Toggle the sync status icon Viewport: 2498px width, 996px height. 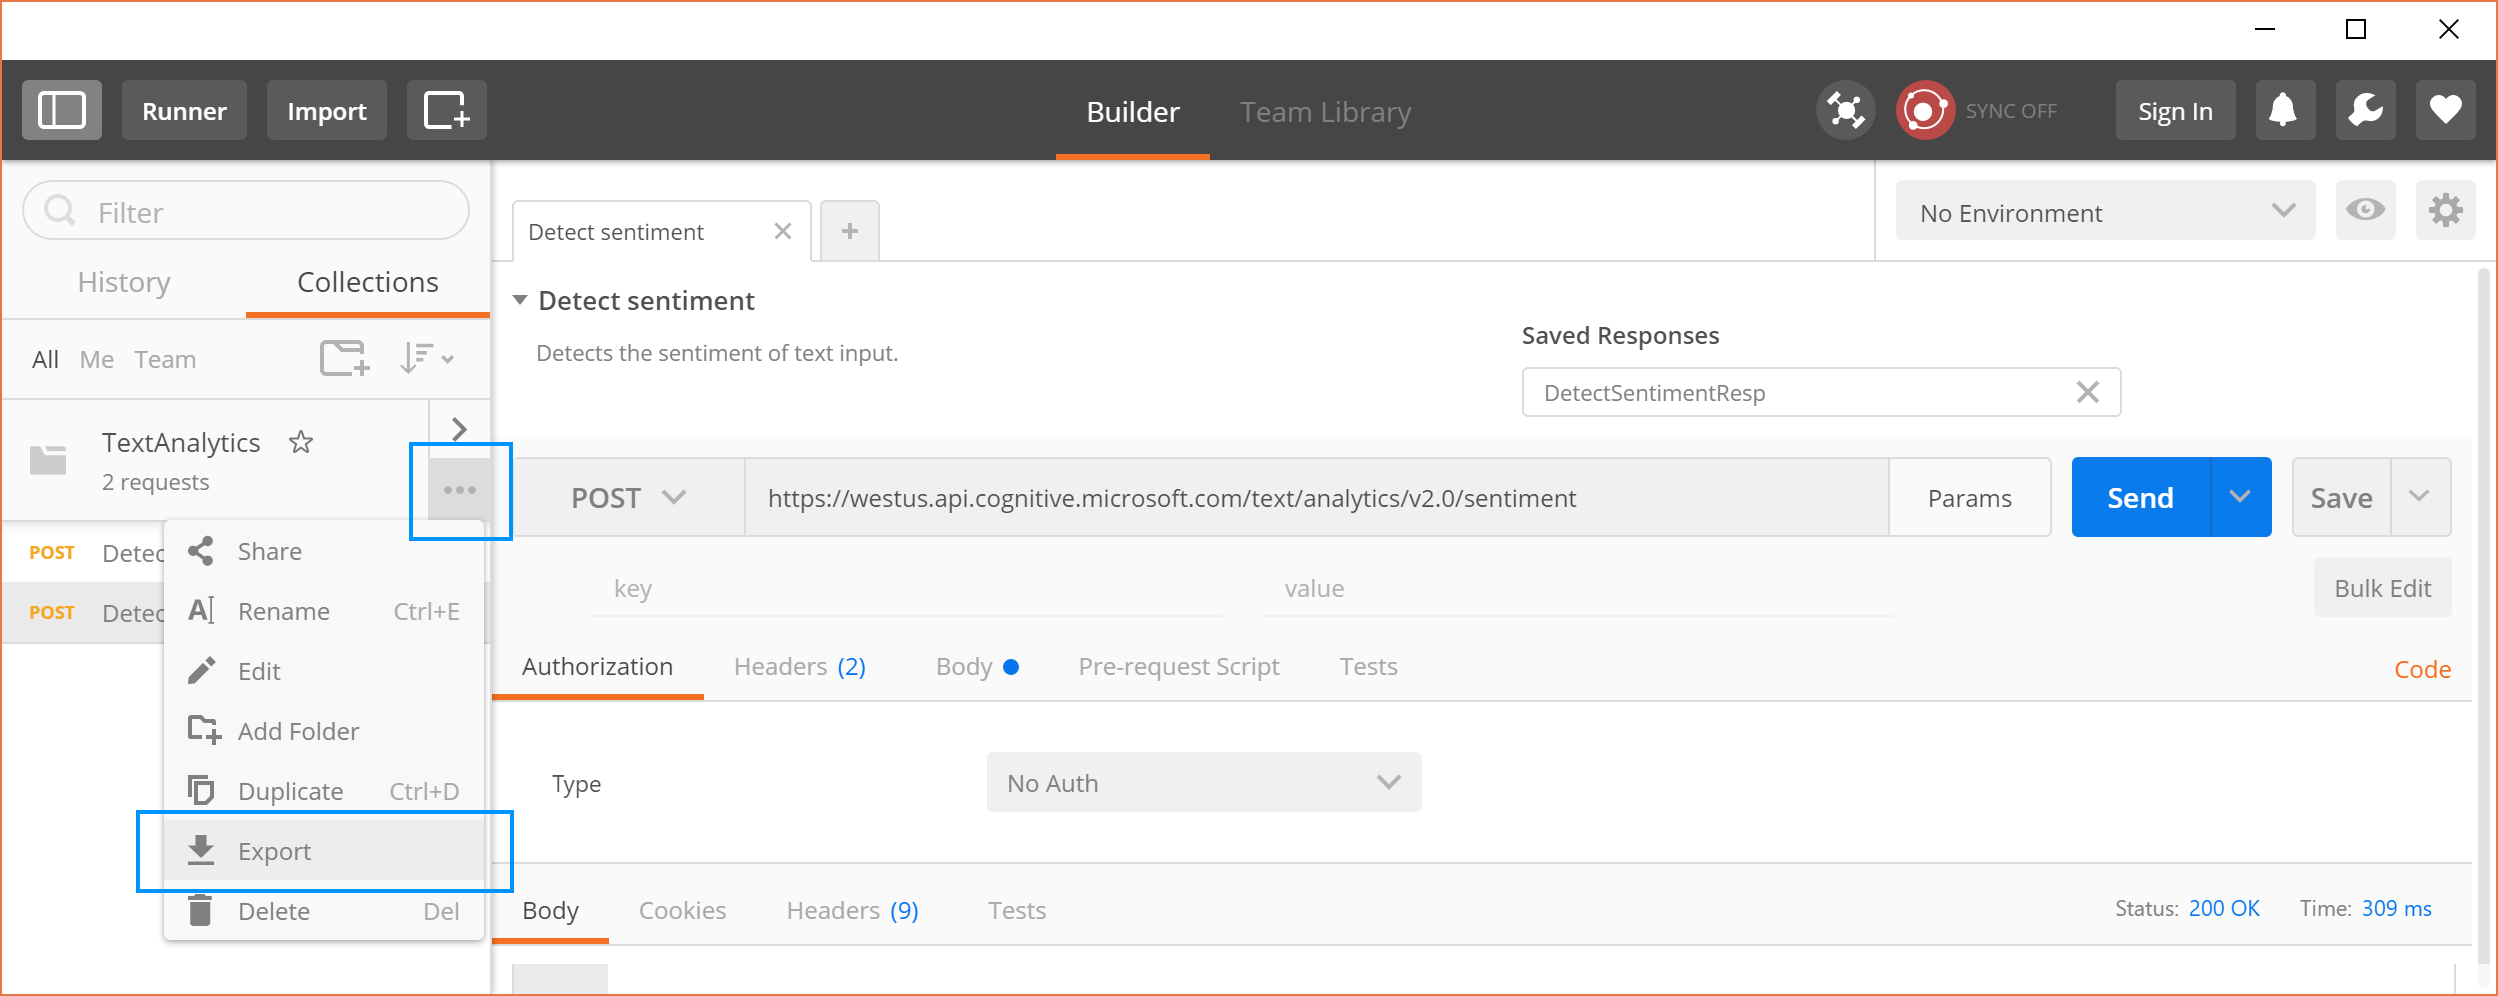pos(1925,110)
